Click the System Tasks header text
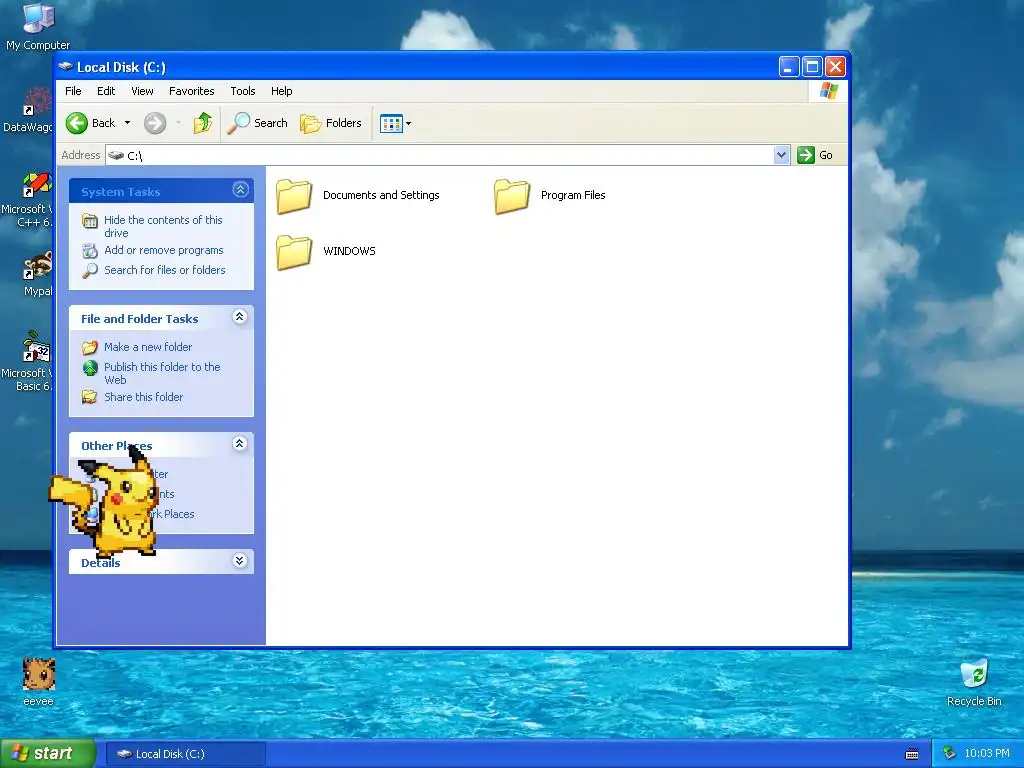 tap(120, 192)
